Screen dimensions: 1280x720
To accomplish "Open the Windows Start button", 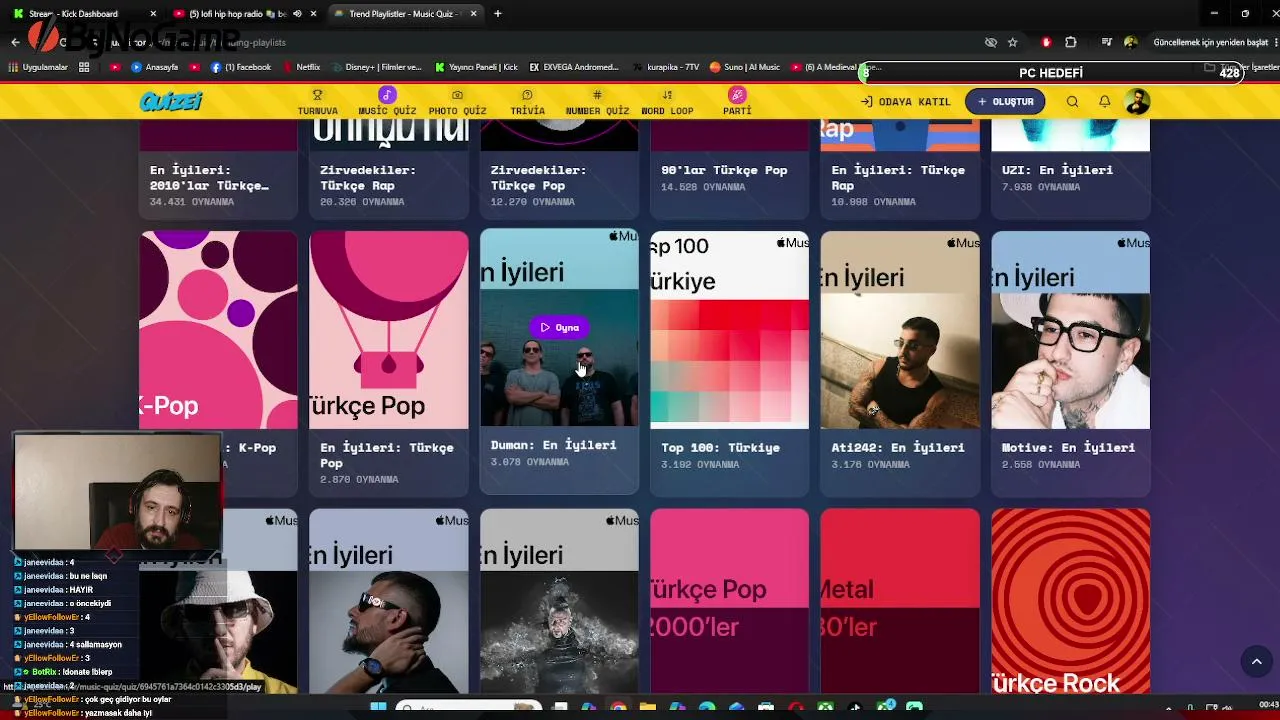I will 378,709.
